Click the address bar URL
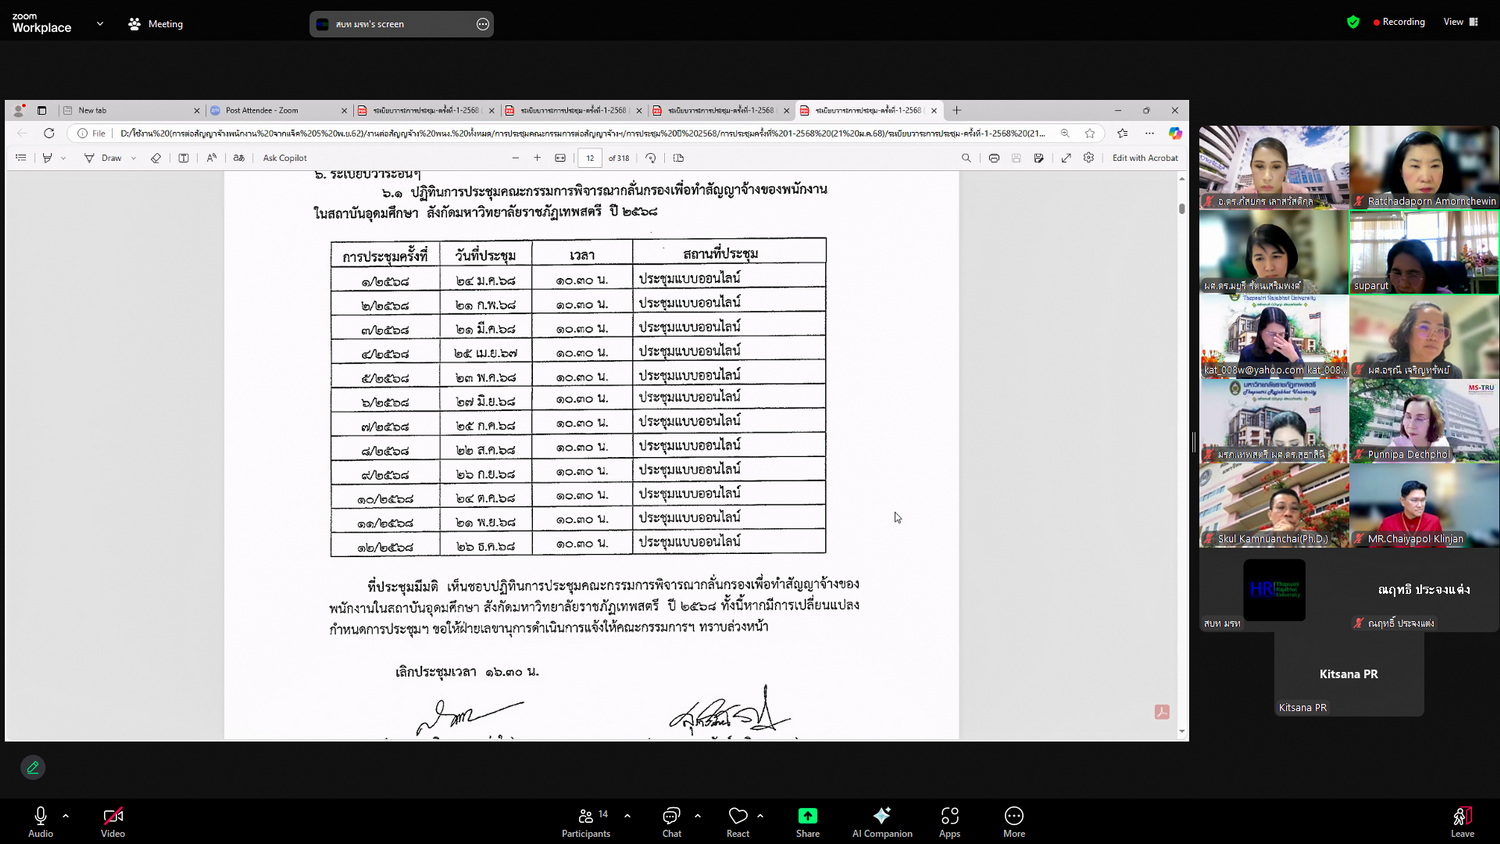This screenshot has width=1500, height=844. pyautogui.click(x=582, y=133)
